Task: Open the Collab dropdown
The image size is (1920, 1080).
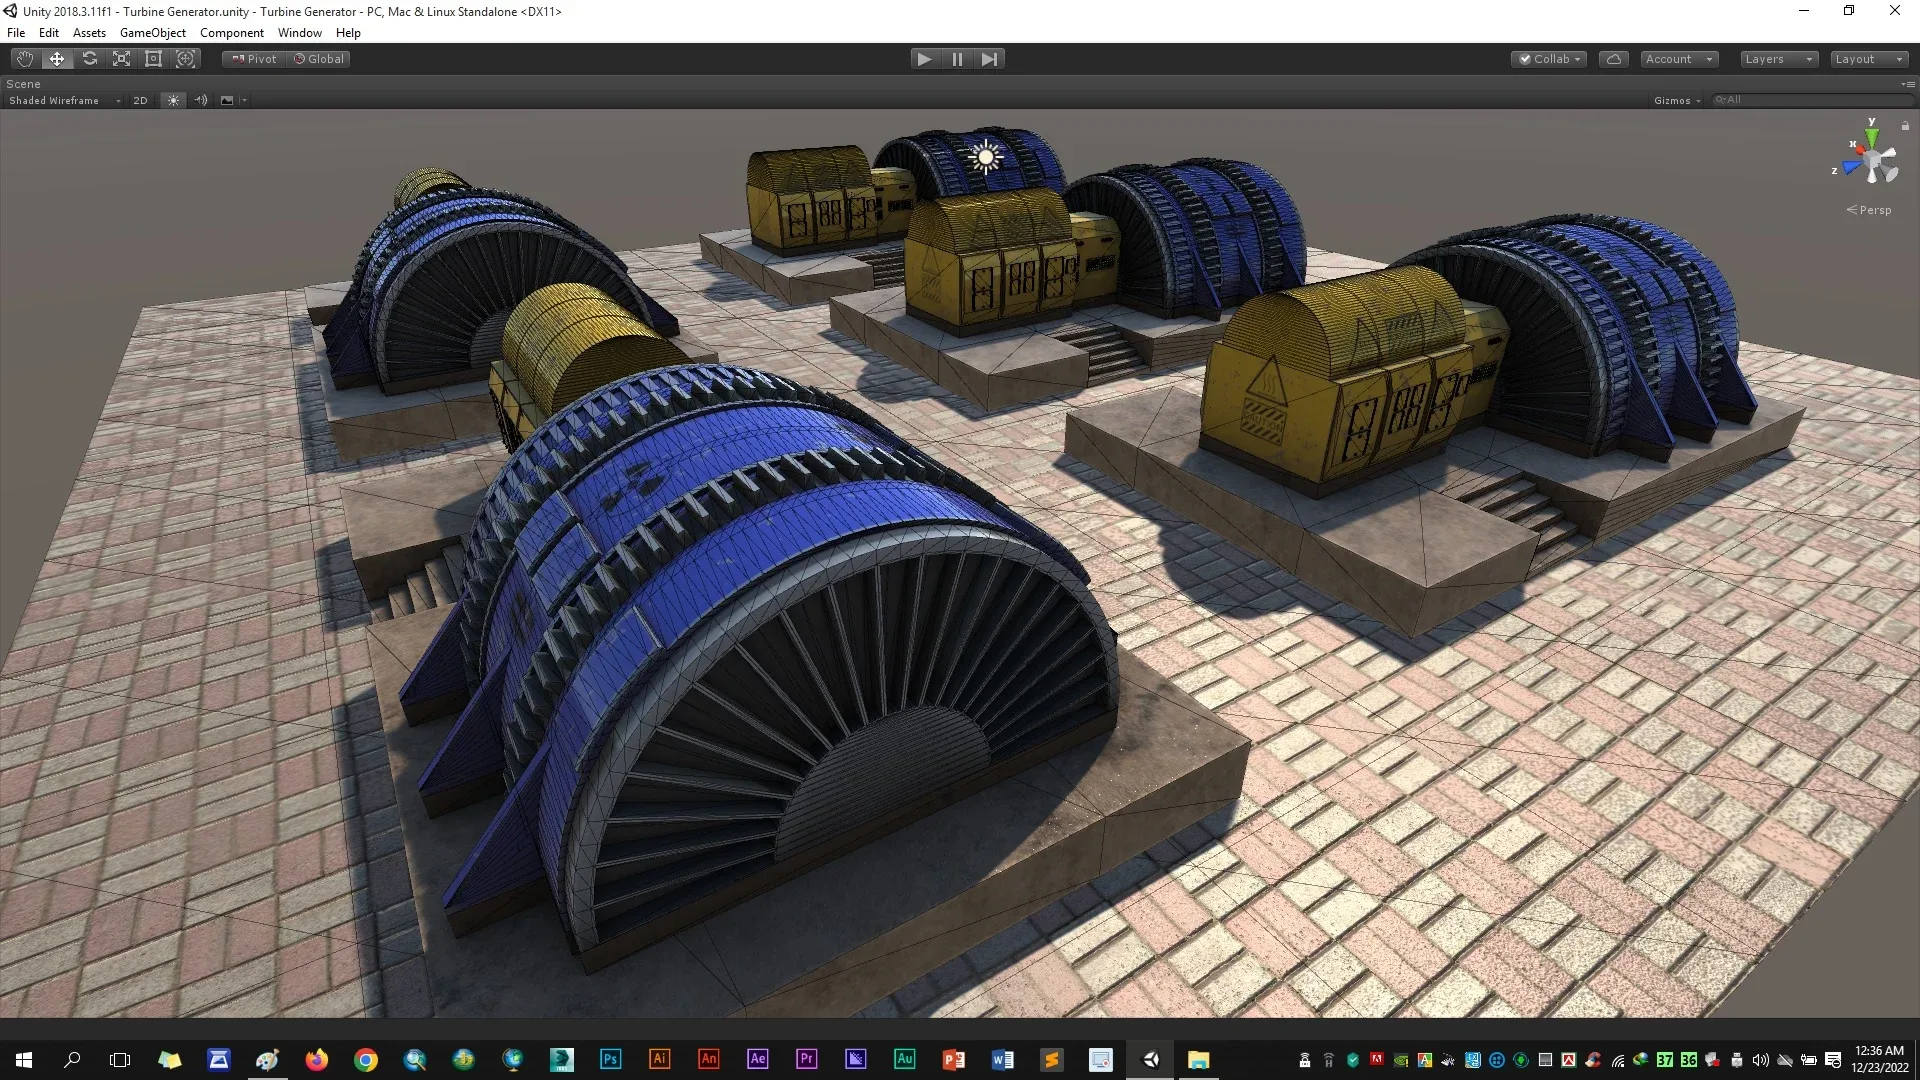Action: [x=1549, y=59]
